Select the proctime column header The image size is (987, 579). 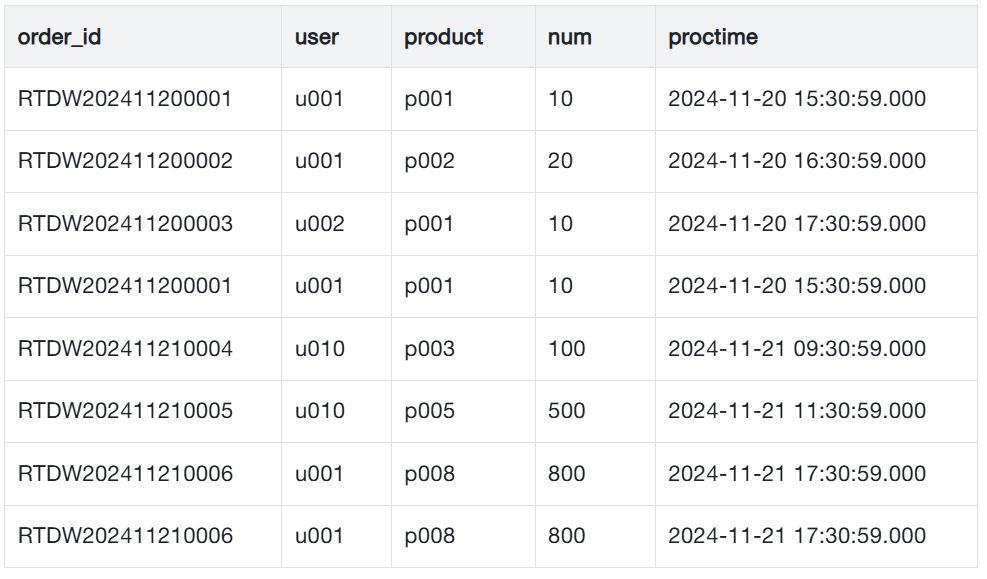click(713, 37)
